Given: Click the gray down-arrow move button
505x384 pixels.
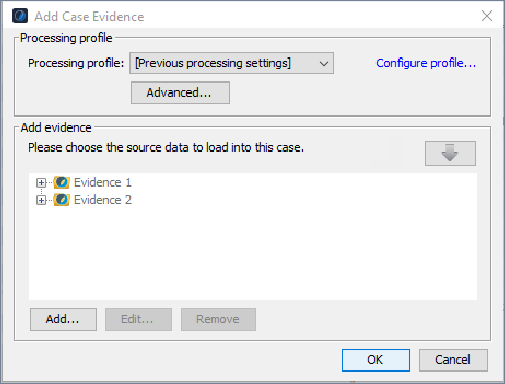Looking at the screenshot, I should pos(450,153).
